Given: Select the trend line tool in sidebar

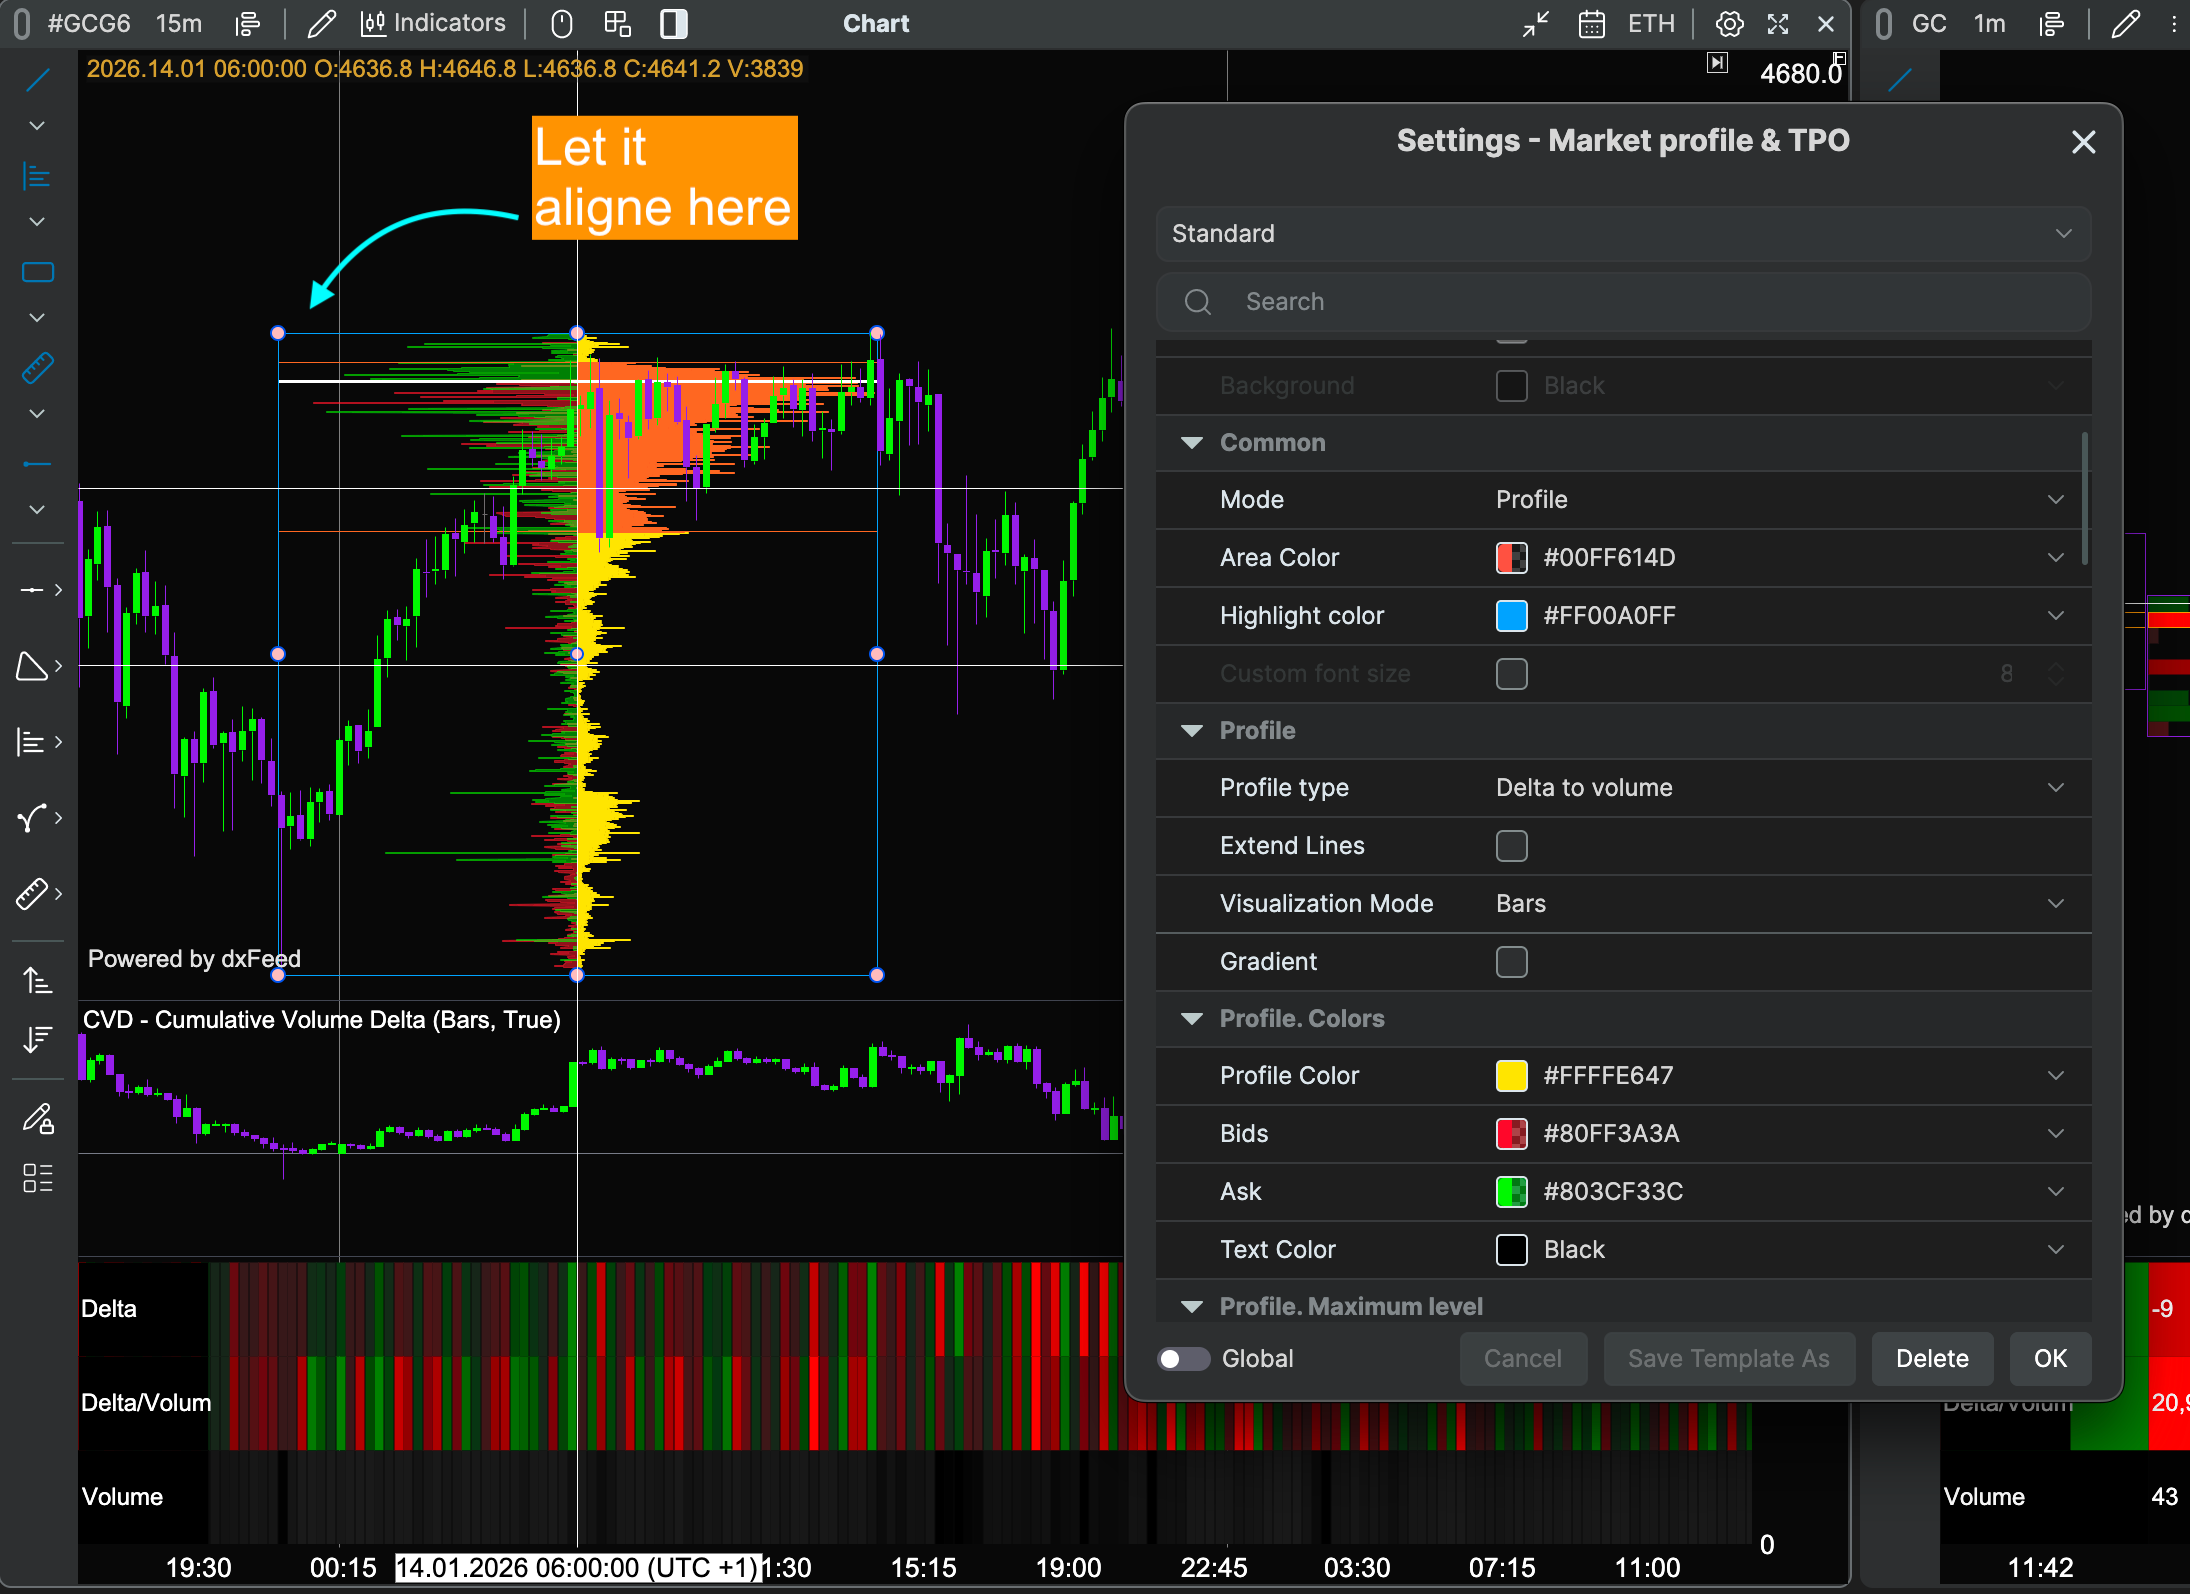Looking at the screenshot, I should point(37,80).
